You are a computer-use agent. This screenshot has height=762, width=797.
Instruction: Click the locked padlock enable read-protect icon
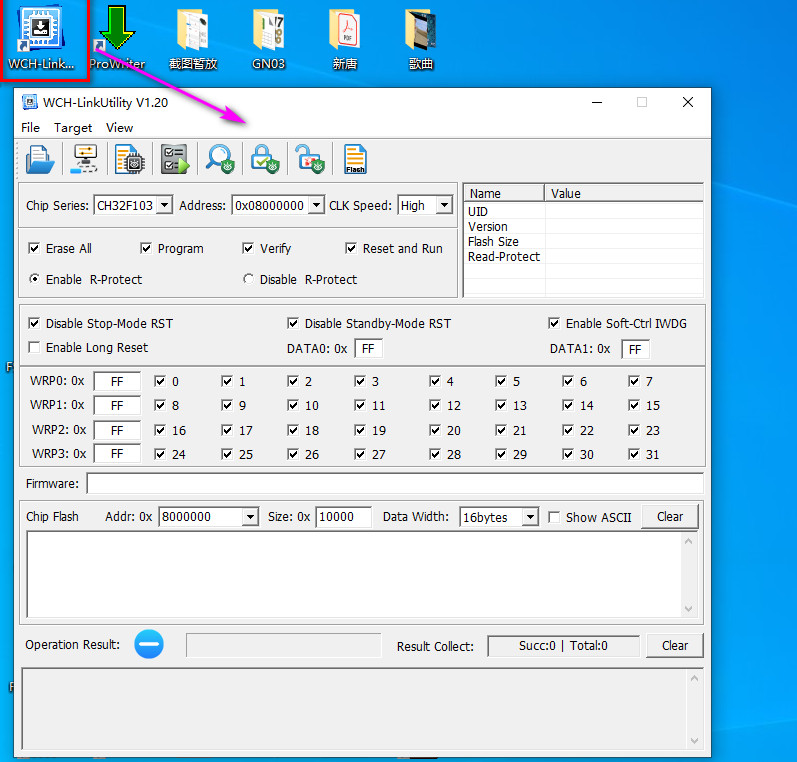coord(265,159)
